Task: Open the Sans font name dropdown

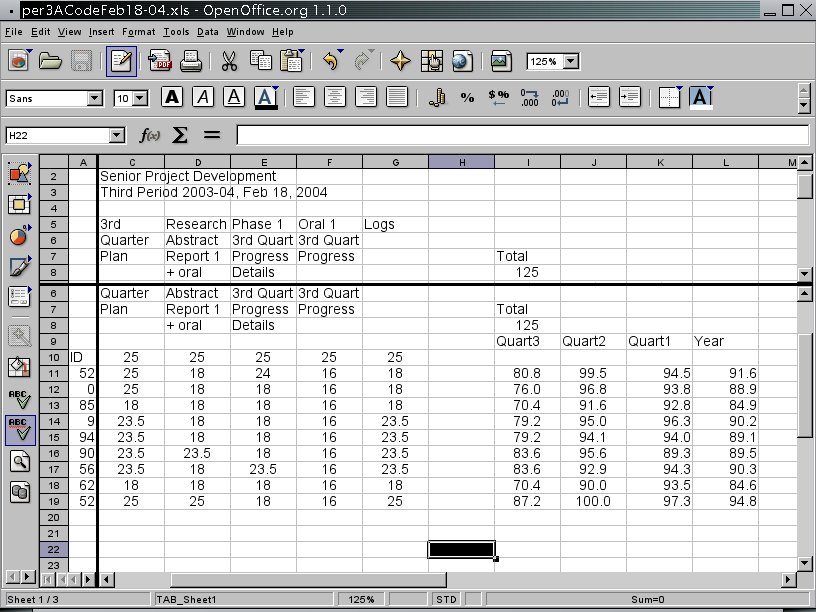Action: [94, 98]
